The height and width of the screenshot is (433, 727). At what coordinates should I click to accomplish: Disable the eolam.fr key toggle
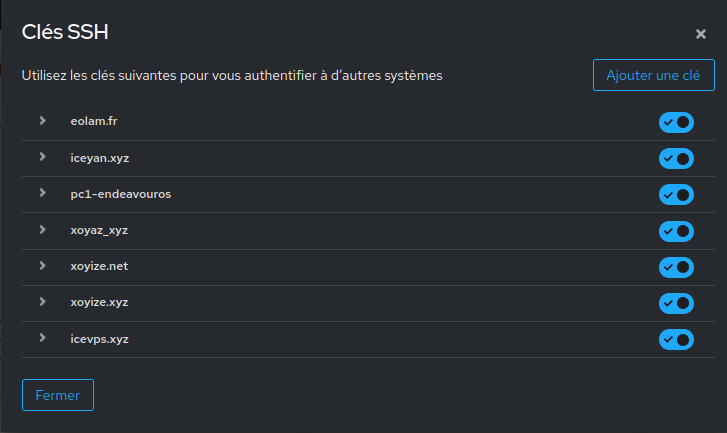(x=676, y=122)
